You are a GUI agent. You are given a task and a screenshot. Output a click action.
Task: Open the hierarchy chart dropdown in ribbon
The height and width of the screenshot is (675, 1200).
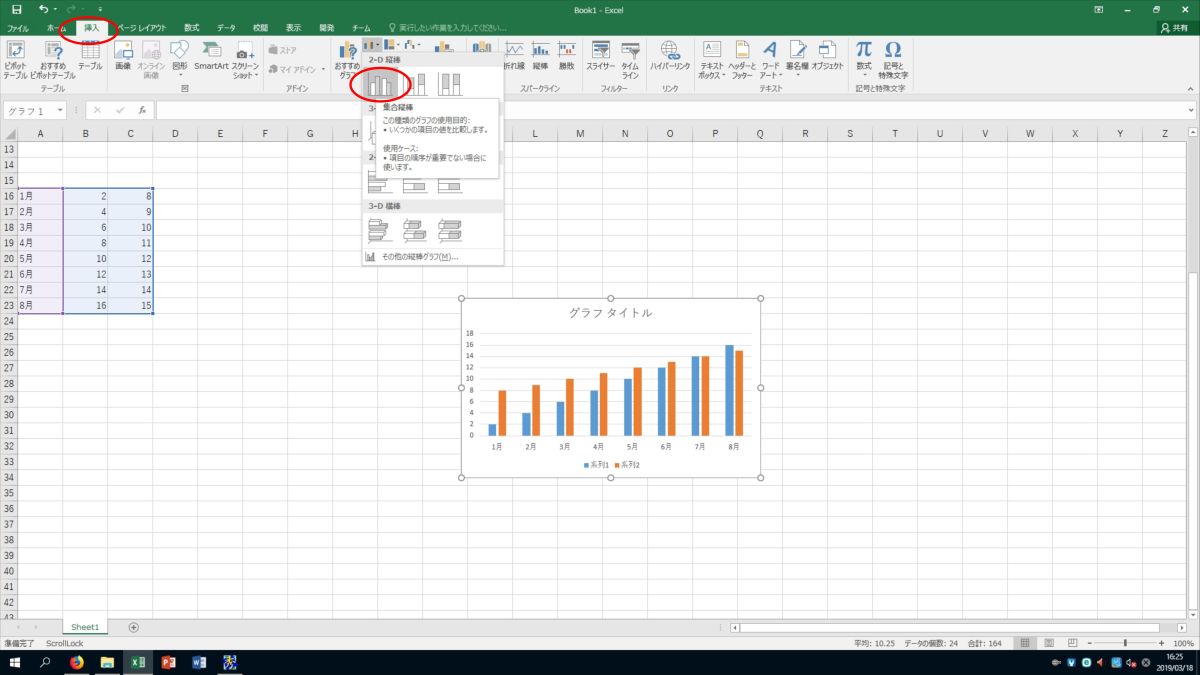392,45
